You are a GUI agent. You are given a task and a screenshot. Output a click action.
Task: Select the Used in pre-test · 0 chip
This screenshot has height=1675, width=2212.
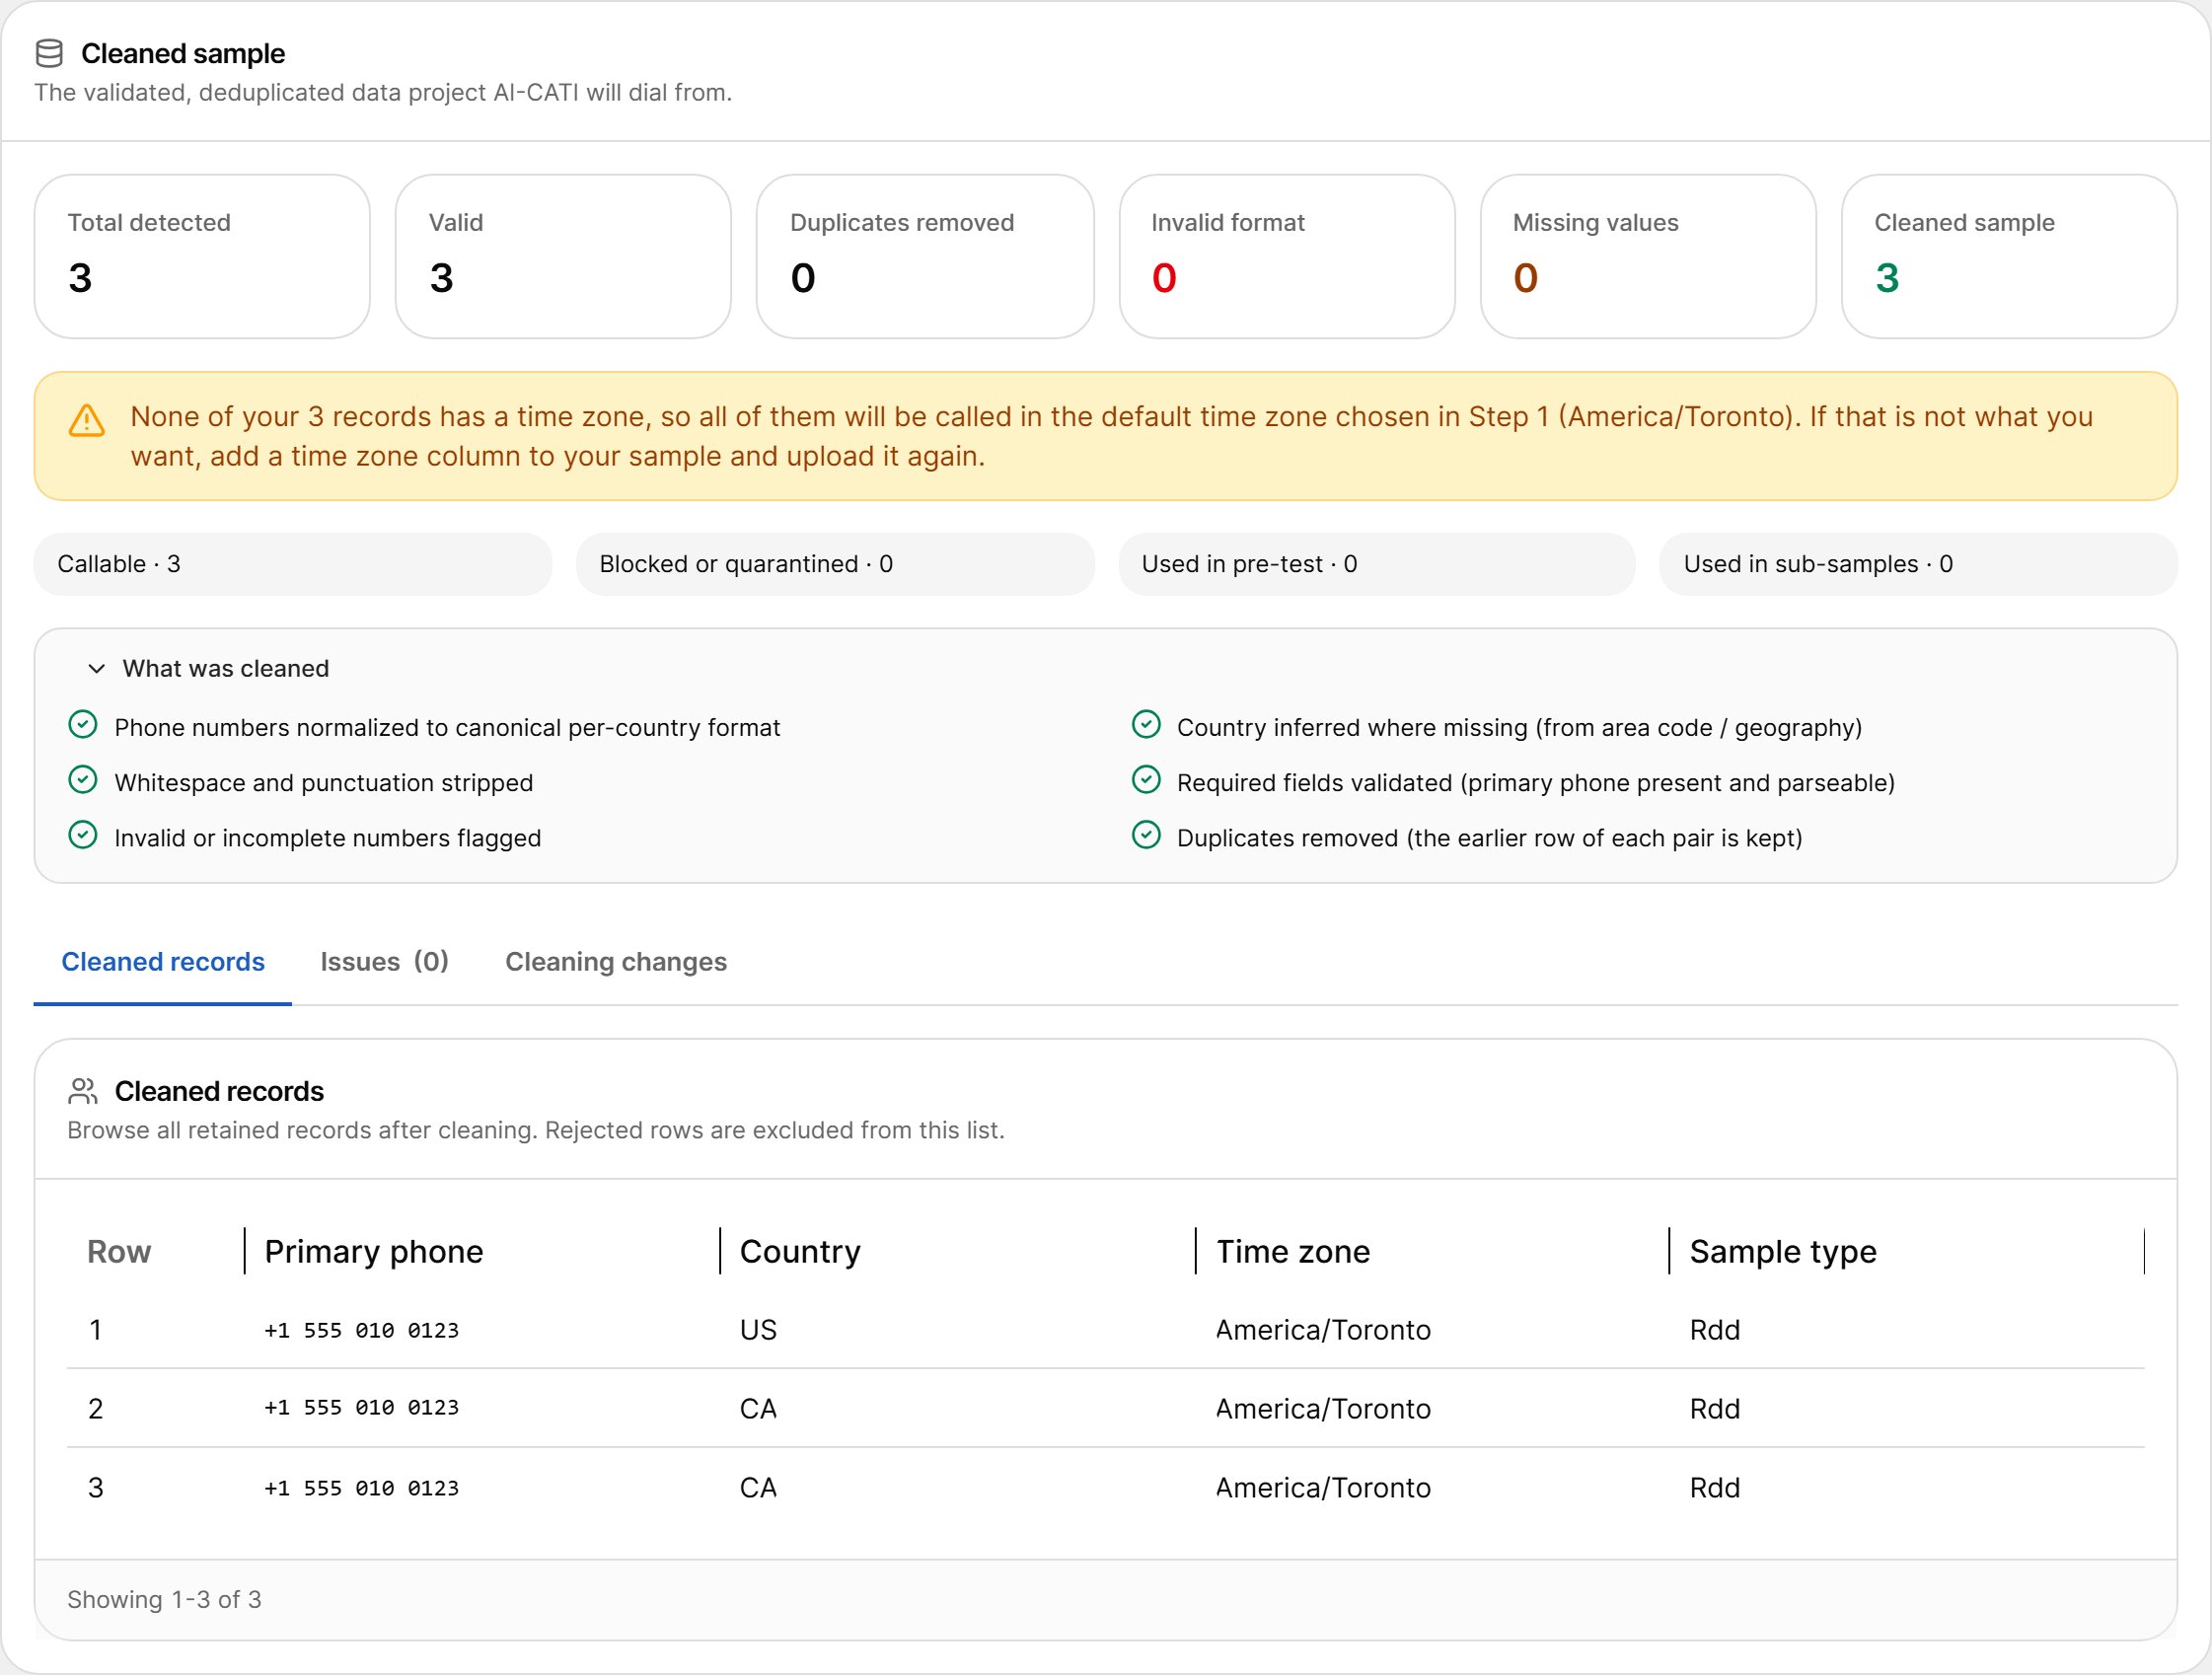[x=1377, y=564]
